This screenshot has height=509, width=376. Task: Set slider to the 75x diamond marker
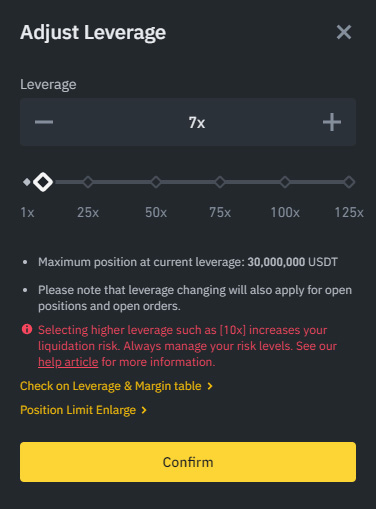tap(220, 182)
